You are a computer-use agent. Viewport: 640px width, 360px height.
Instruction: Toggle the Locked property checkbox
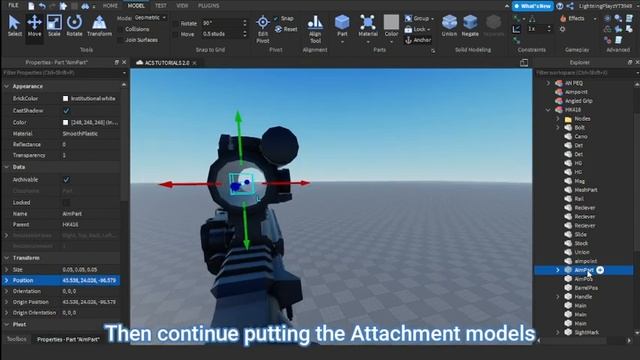[66, 202]
